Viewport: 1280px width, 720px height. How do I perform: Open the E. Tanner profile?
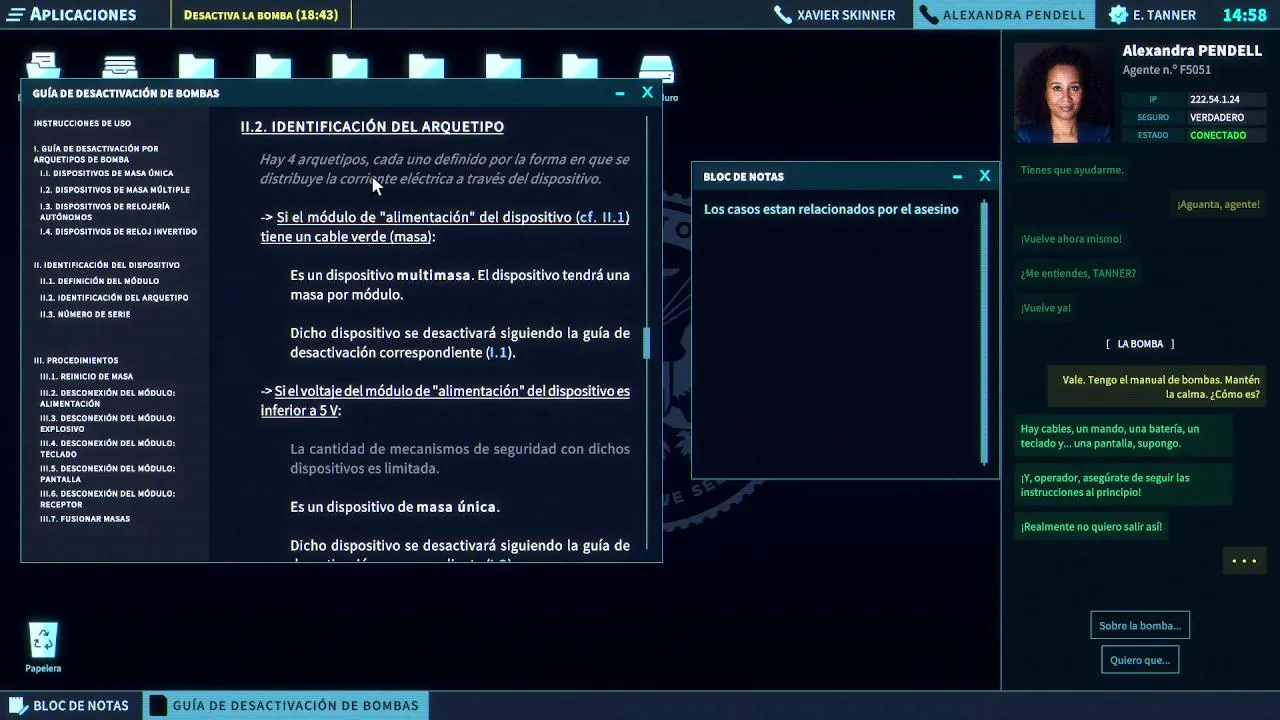[x=1152, y=15]
